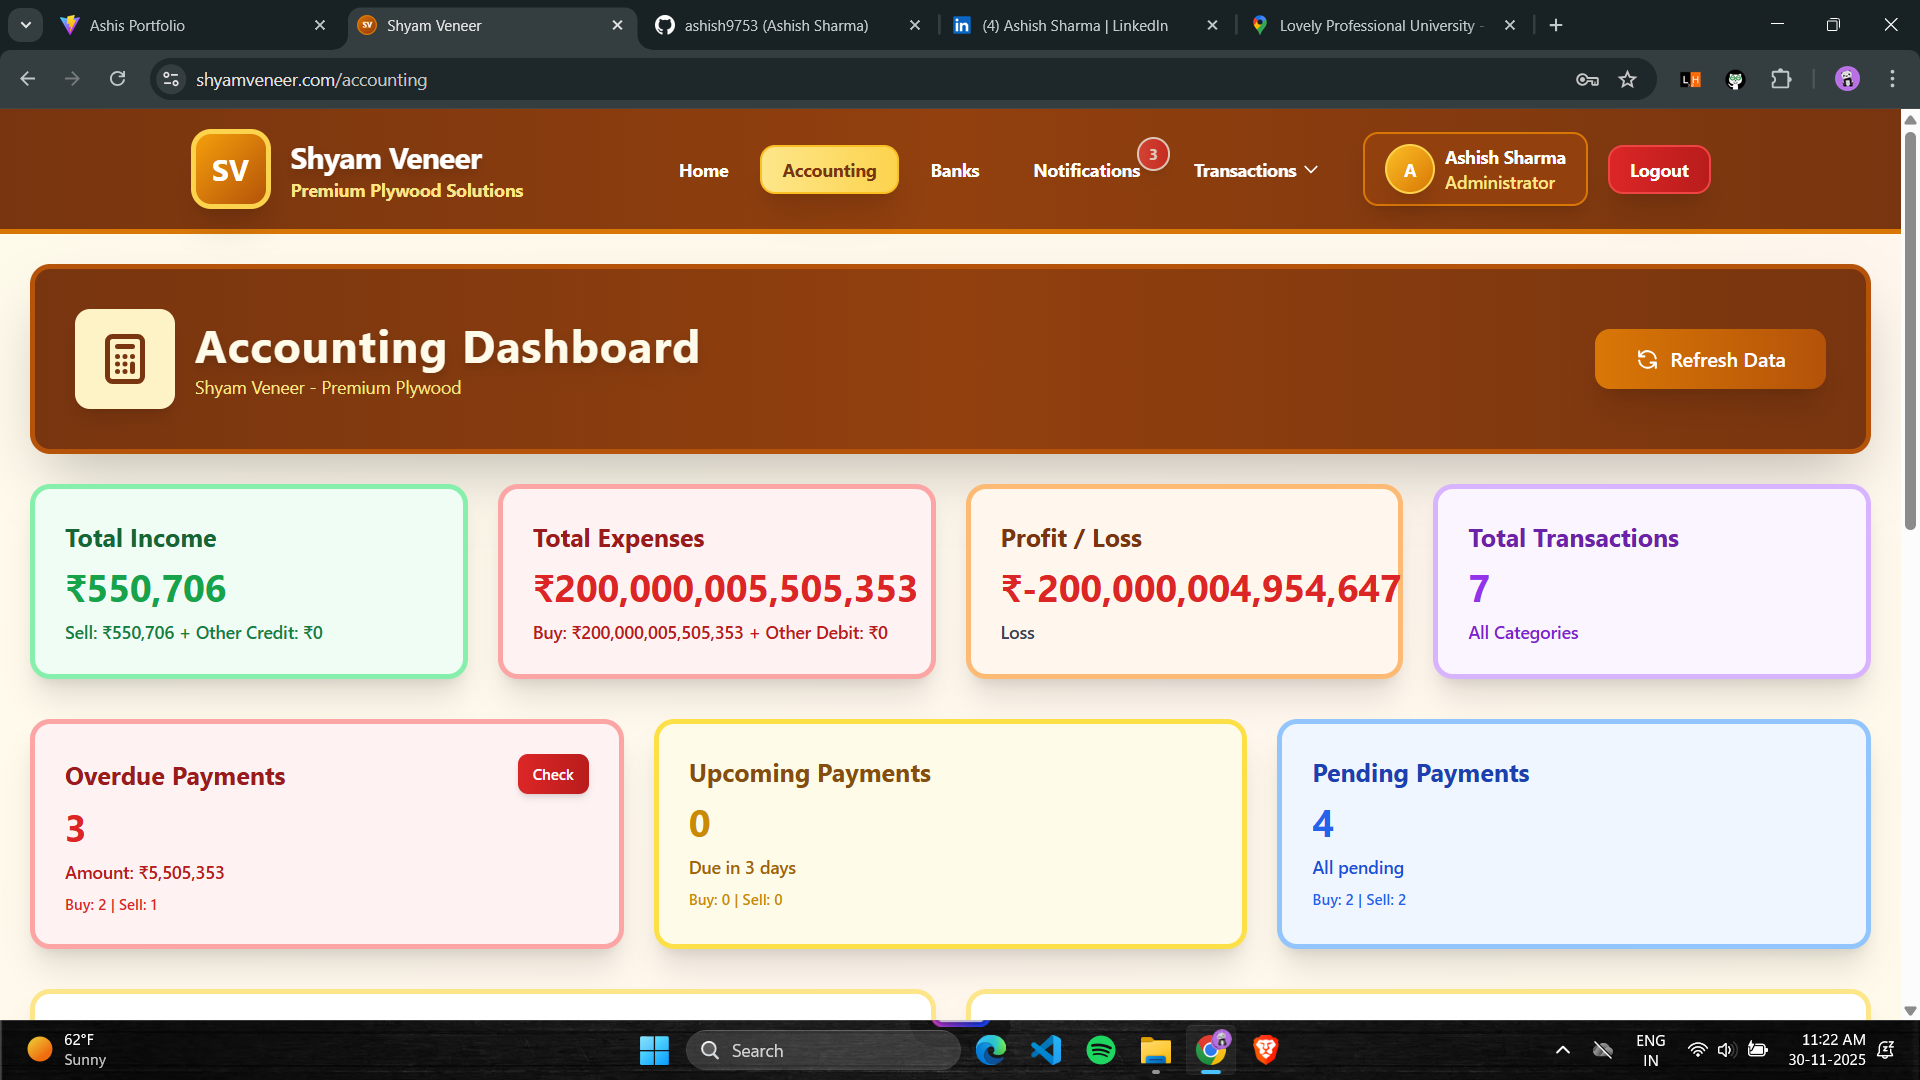Image resolution: width=1920 pixels, height=1080 pixels.
Task: Open Spotify from the taskbar
Action: click(1101, 1050)
